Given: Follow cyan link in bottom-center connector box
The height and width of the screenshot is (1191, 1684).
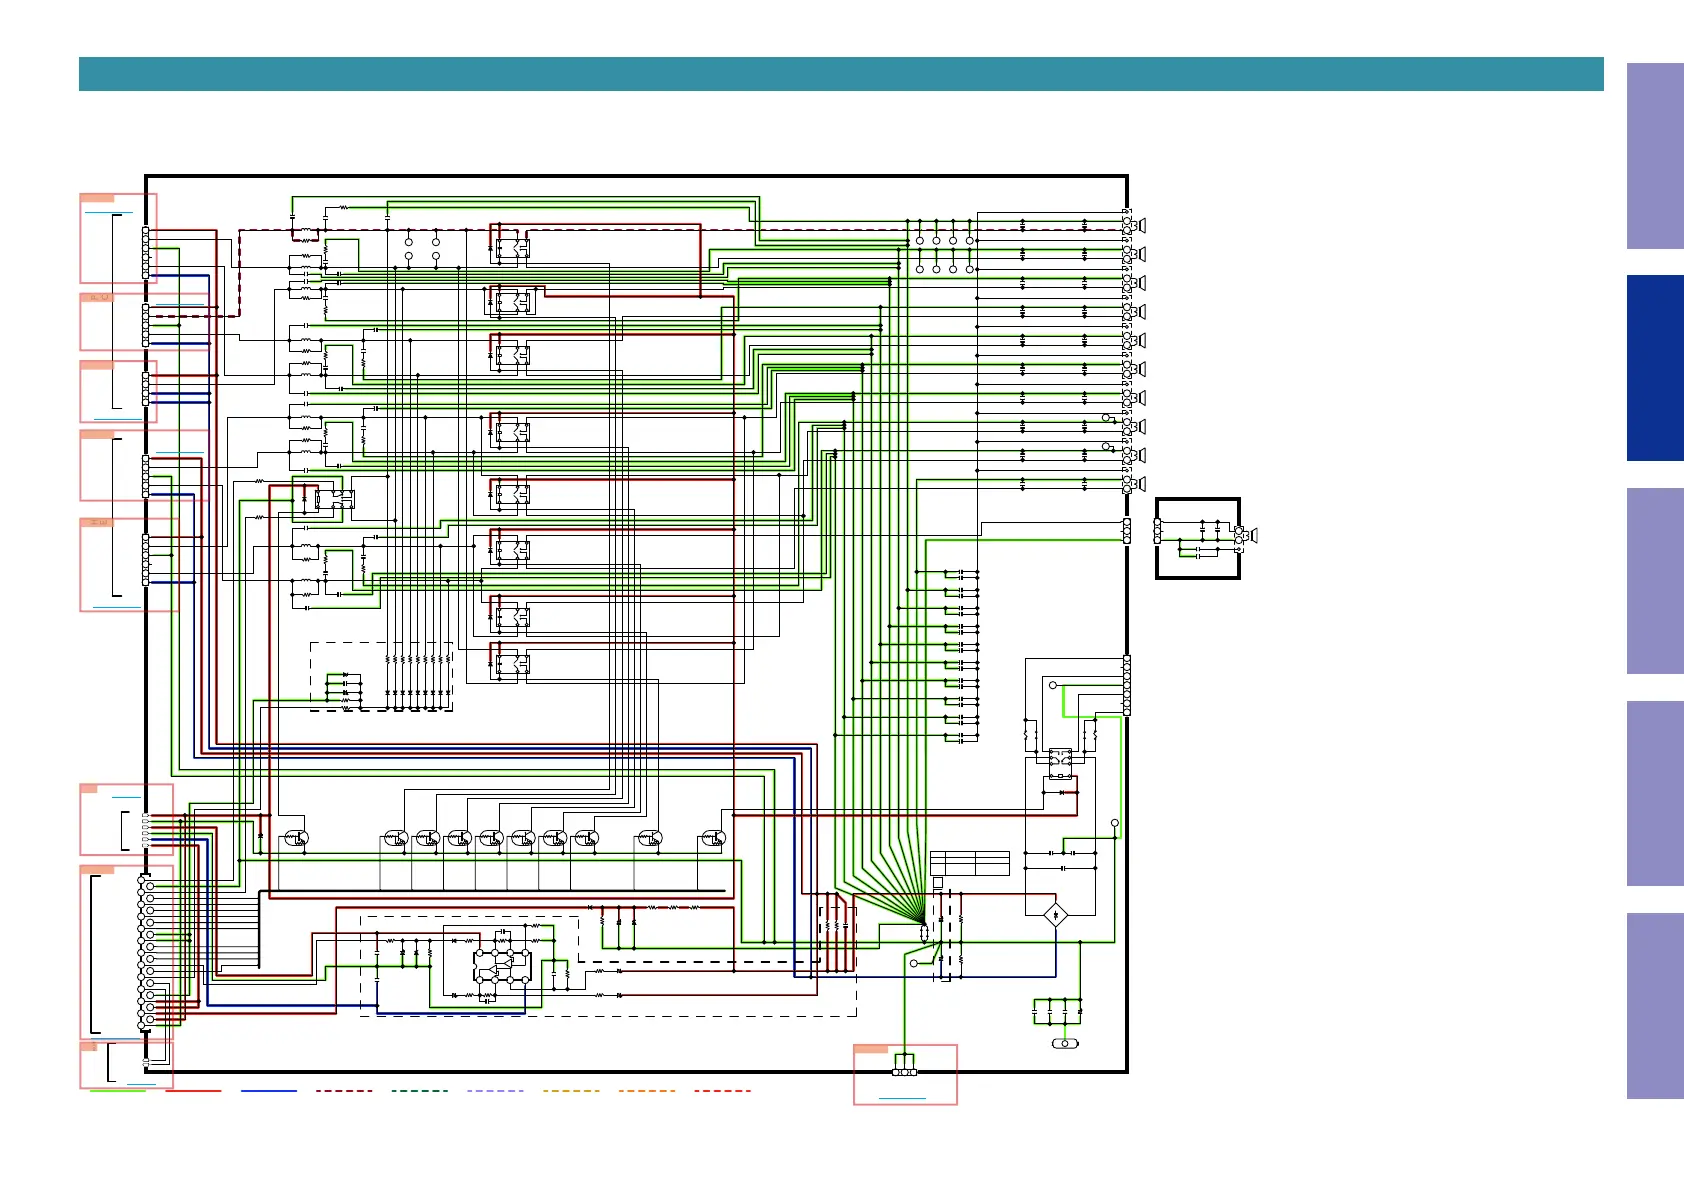Looking at the screenshot, I should [902, 1098].
